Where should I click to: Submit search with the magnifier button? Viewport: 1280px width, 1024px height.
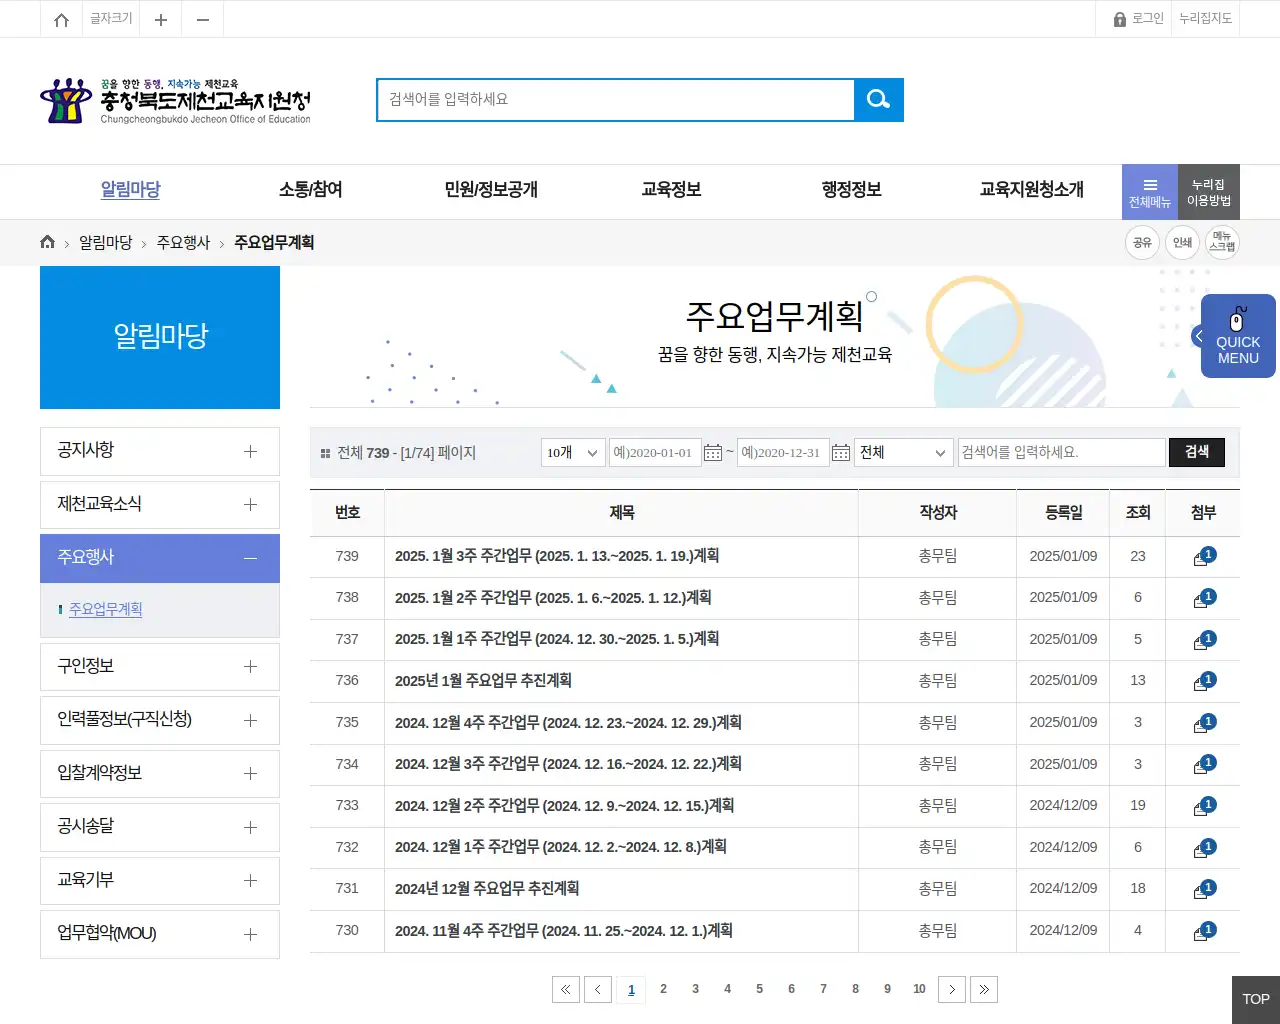pyautogui.click(x=879, y=99)
